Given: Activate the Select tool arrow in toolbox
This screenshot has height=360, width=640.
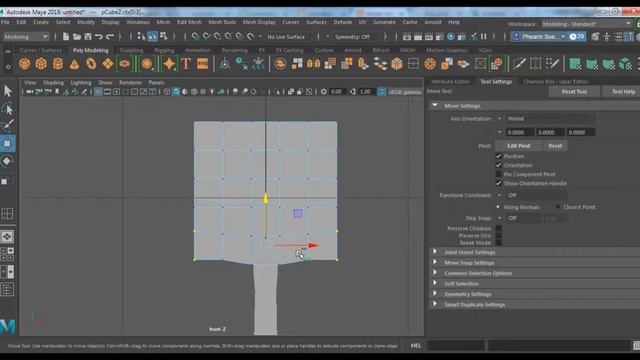Looking at the screenshot, I should (x=8, y=91).
